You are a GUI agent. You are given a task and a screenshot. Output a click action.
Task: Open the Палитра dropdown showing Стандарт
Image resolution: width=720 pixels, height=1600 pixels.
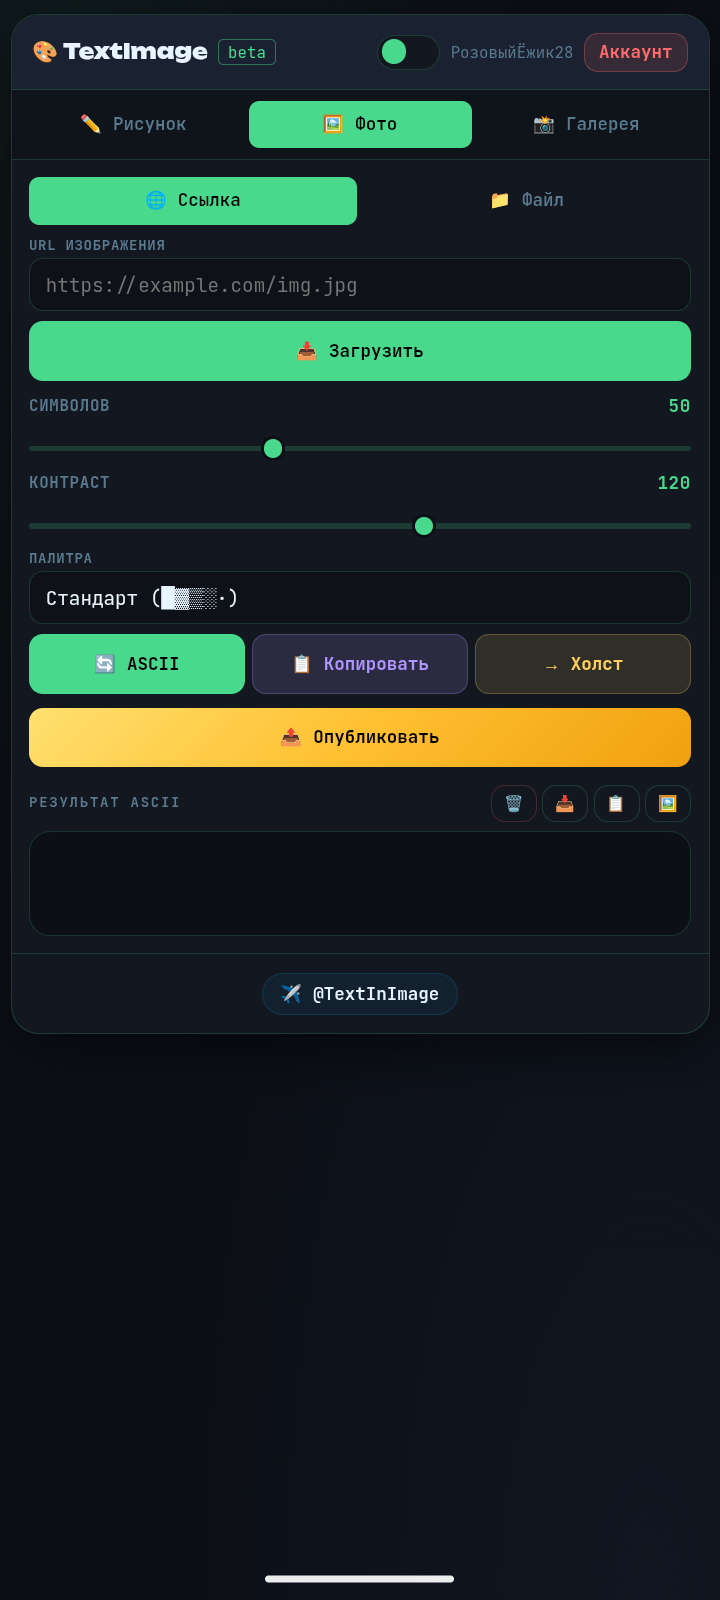click(360, 598)
